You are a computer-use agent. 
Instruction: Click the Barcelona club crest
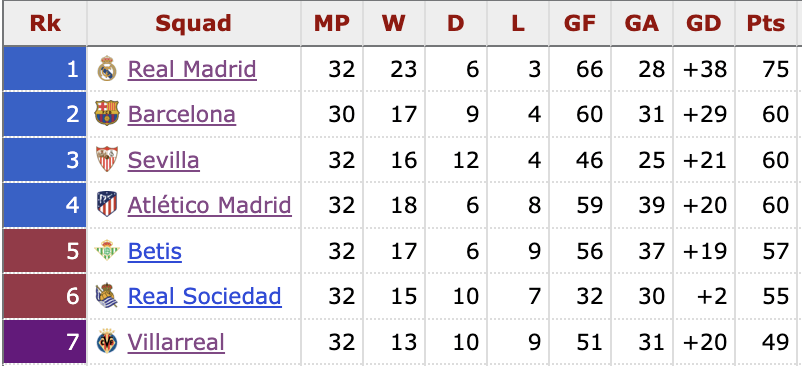(107, 113)
